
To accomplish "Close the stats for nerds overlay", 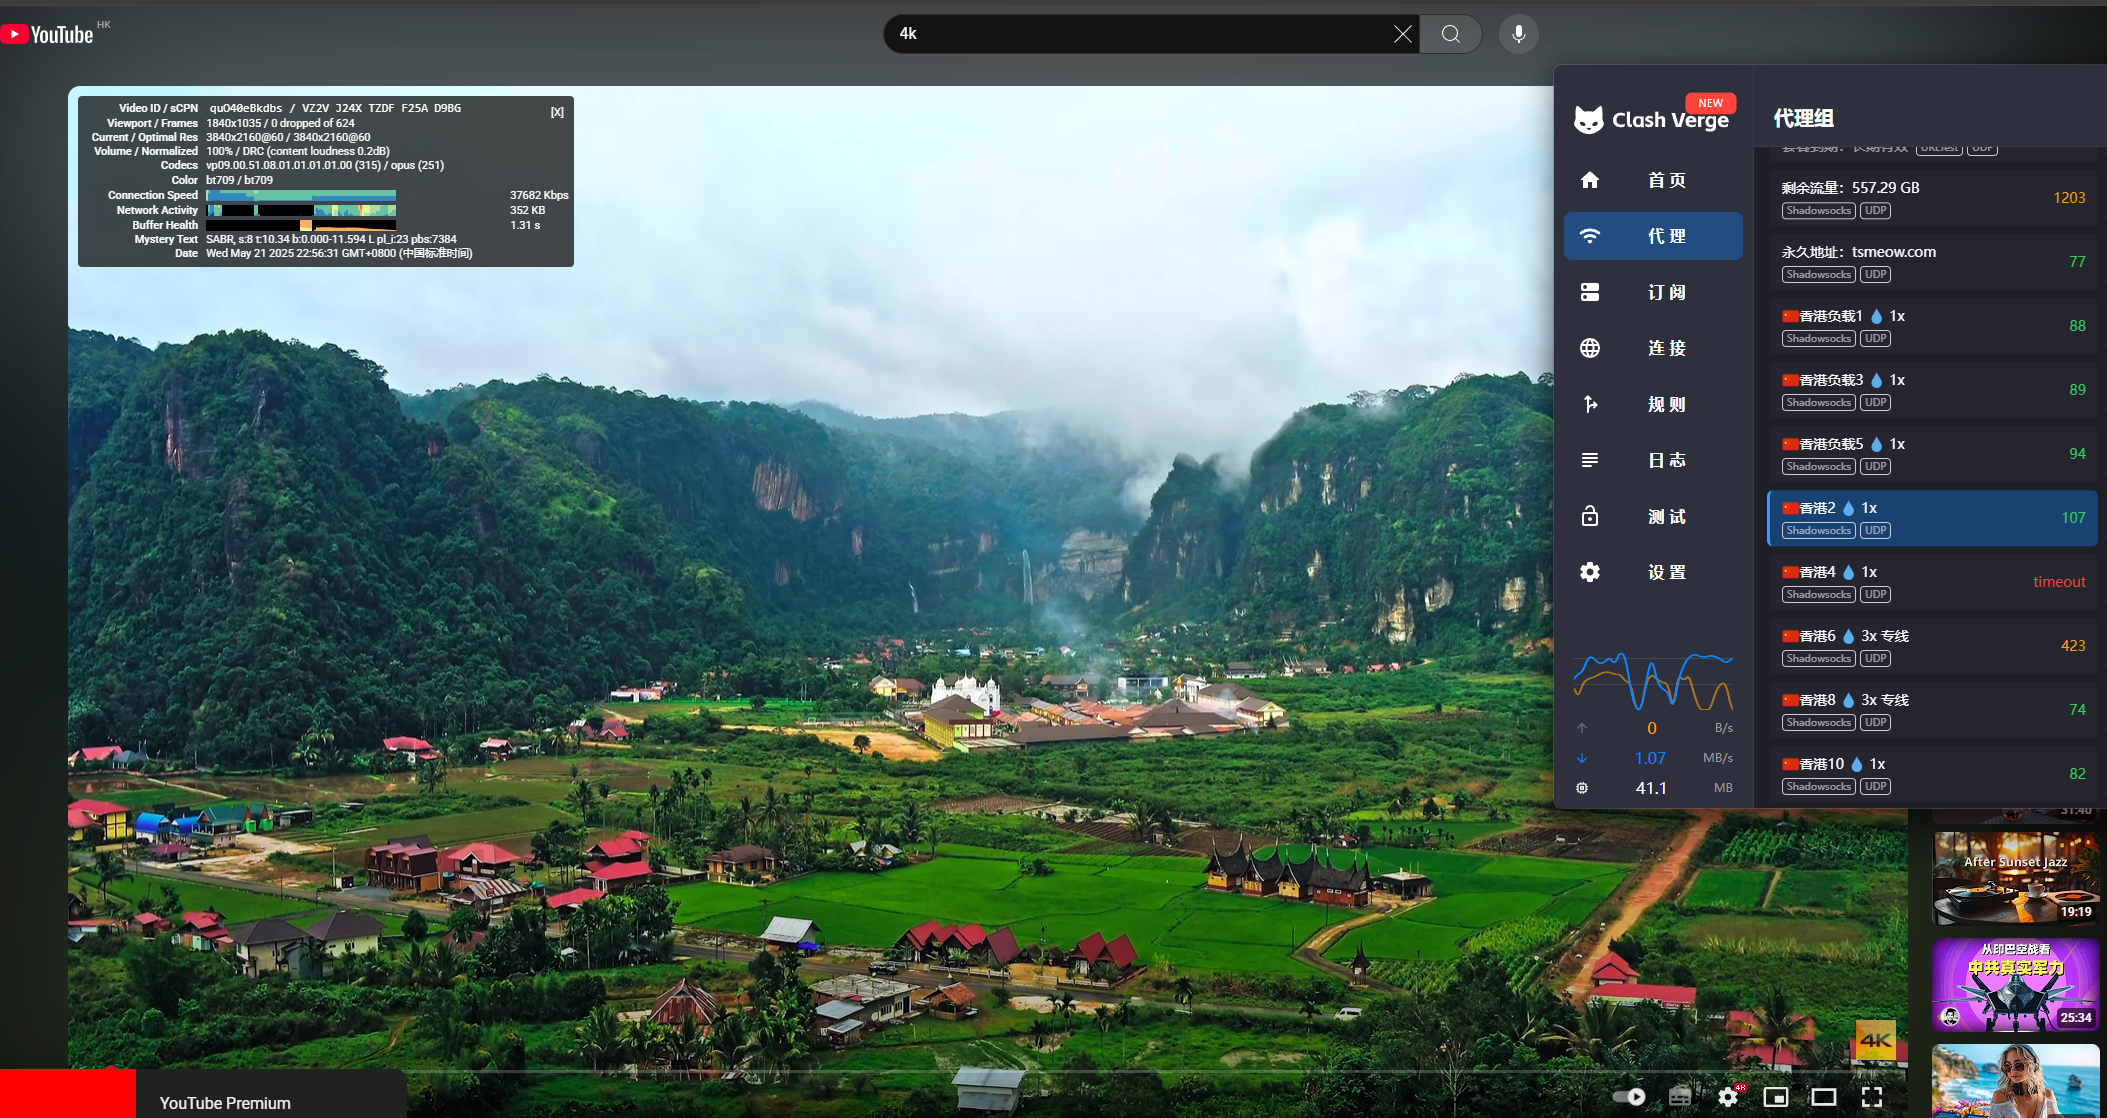I will coord(557,112).
